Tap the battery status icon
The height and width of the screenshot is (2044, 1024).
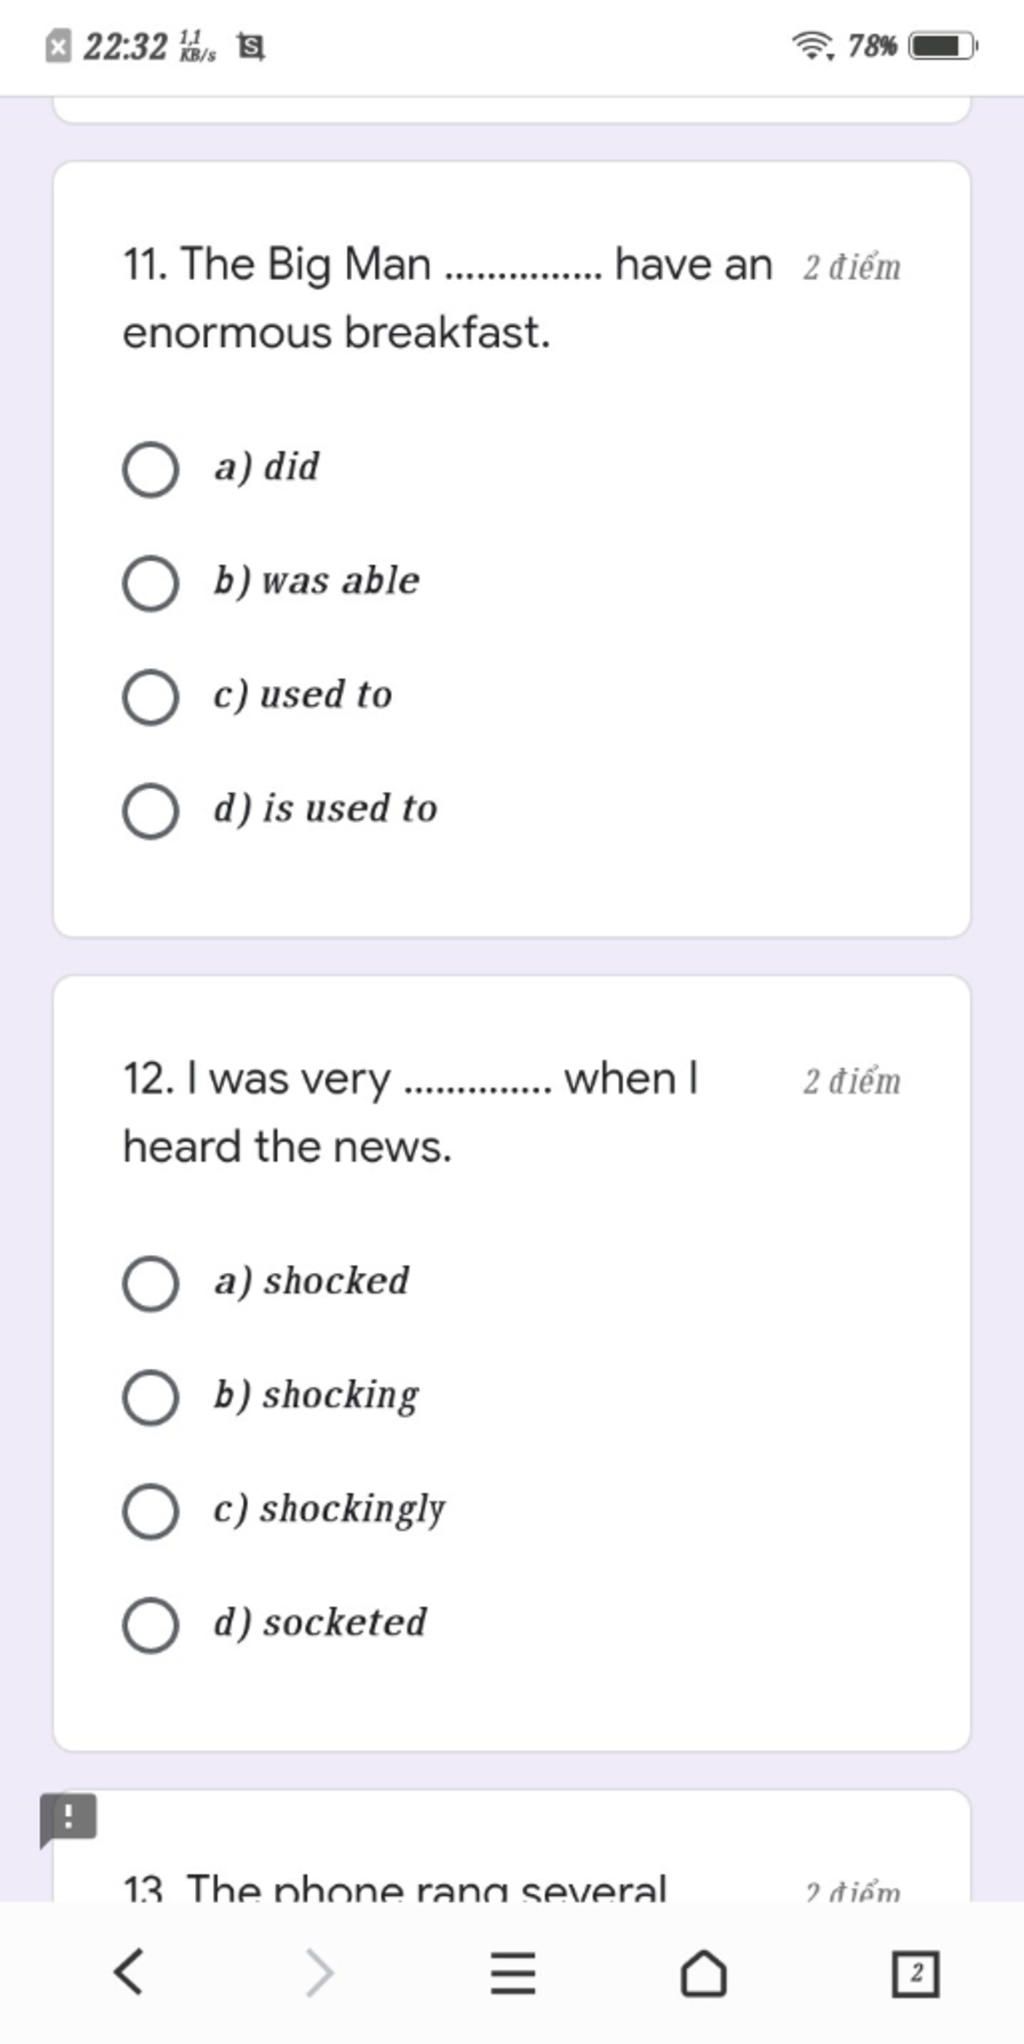941,46
